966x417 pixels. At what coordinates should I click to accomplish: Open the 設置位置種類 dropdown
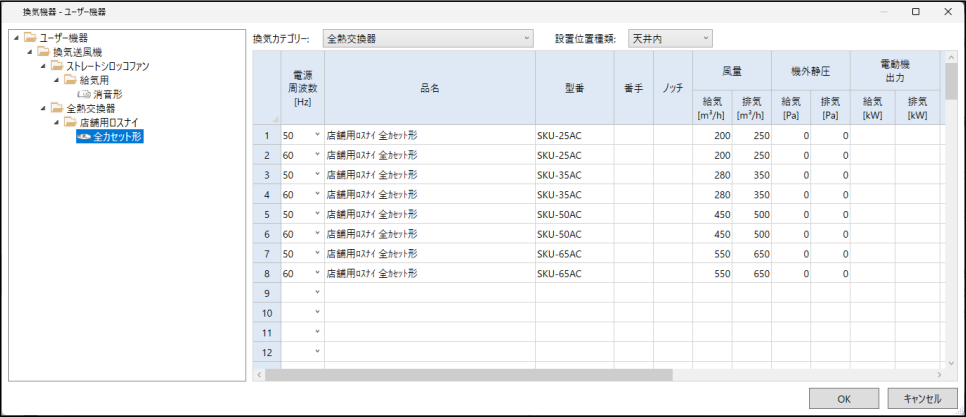(x=669, y=39)
